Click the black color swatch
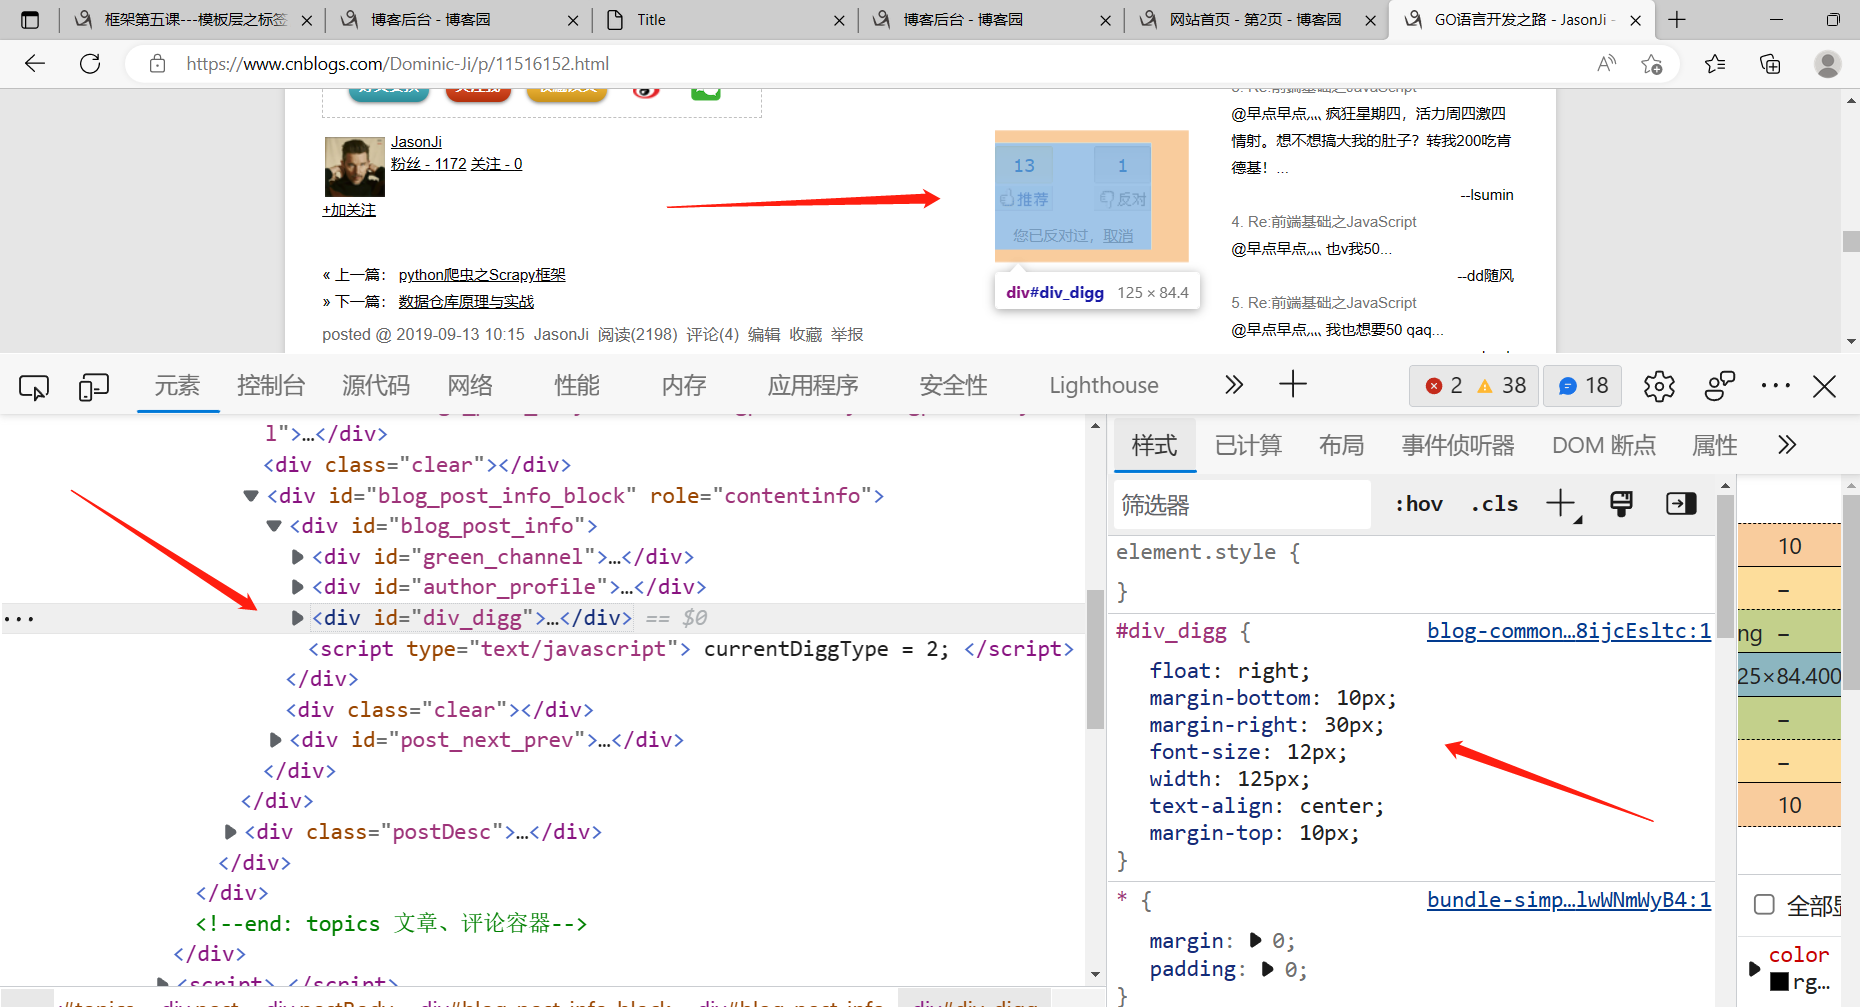Image resolution: width=1860 pixels, height=1007 pixels. pyautogui.click(x=1779, y=982)
